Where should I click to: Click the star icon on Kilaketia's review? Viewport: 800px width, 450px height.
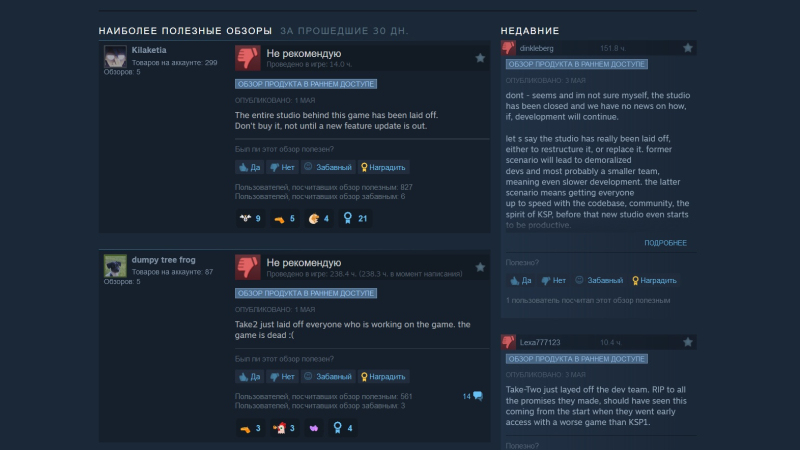[x=480, y=58]
